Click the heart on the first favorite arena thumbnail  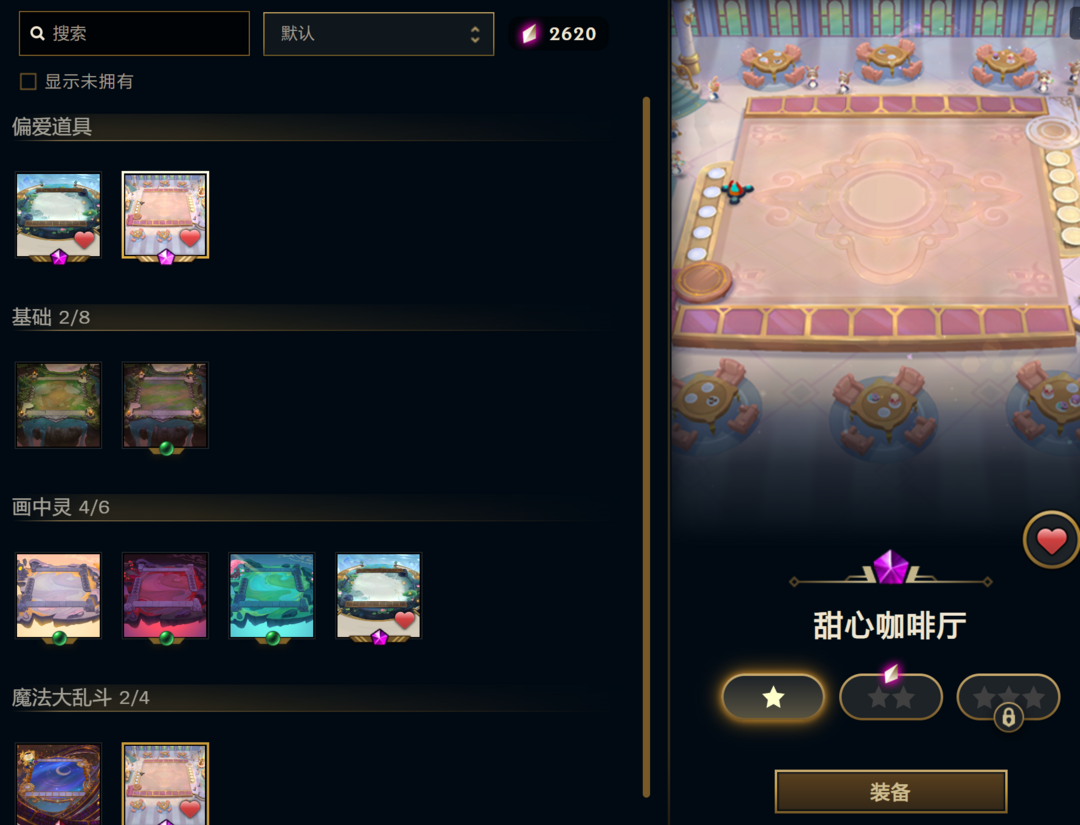[x=84, y=239]
